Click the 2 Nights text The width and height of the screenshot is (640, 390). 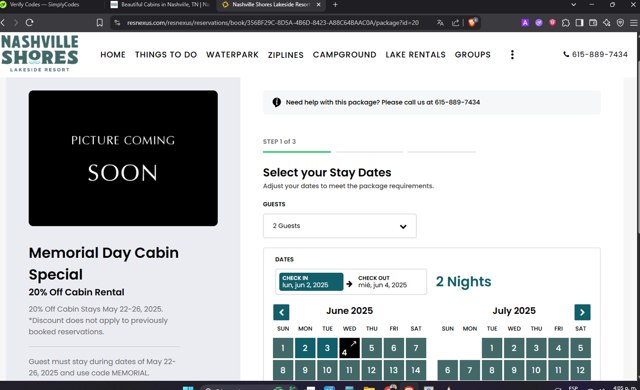click(x=463, y=281)
